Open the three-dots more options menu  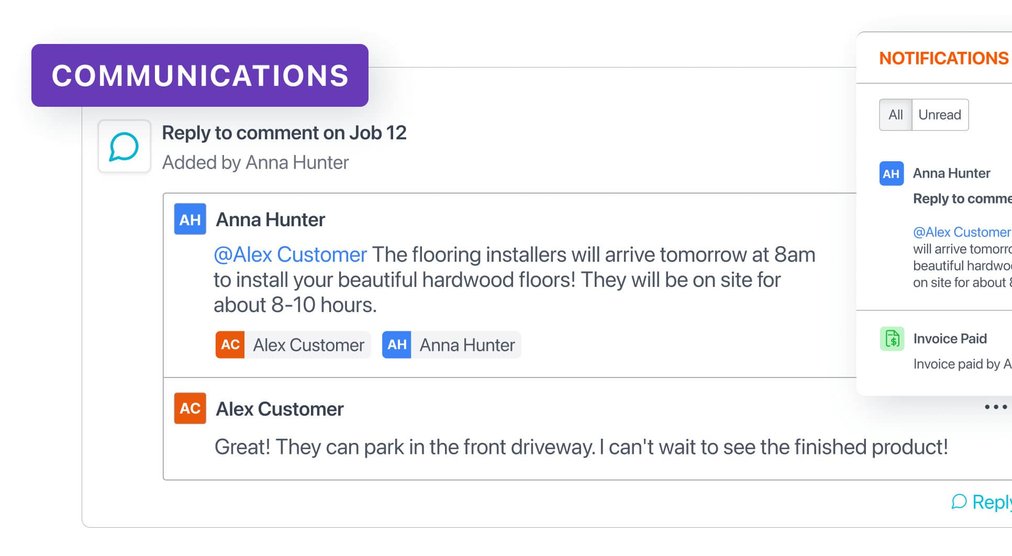[996, 407]
